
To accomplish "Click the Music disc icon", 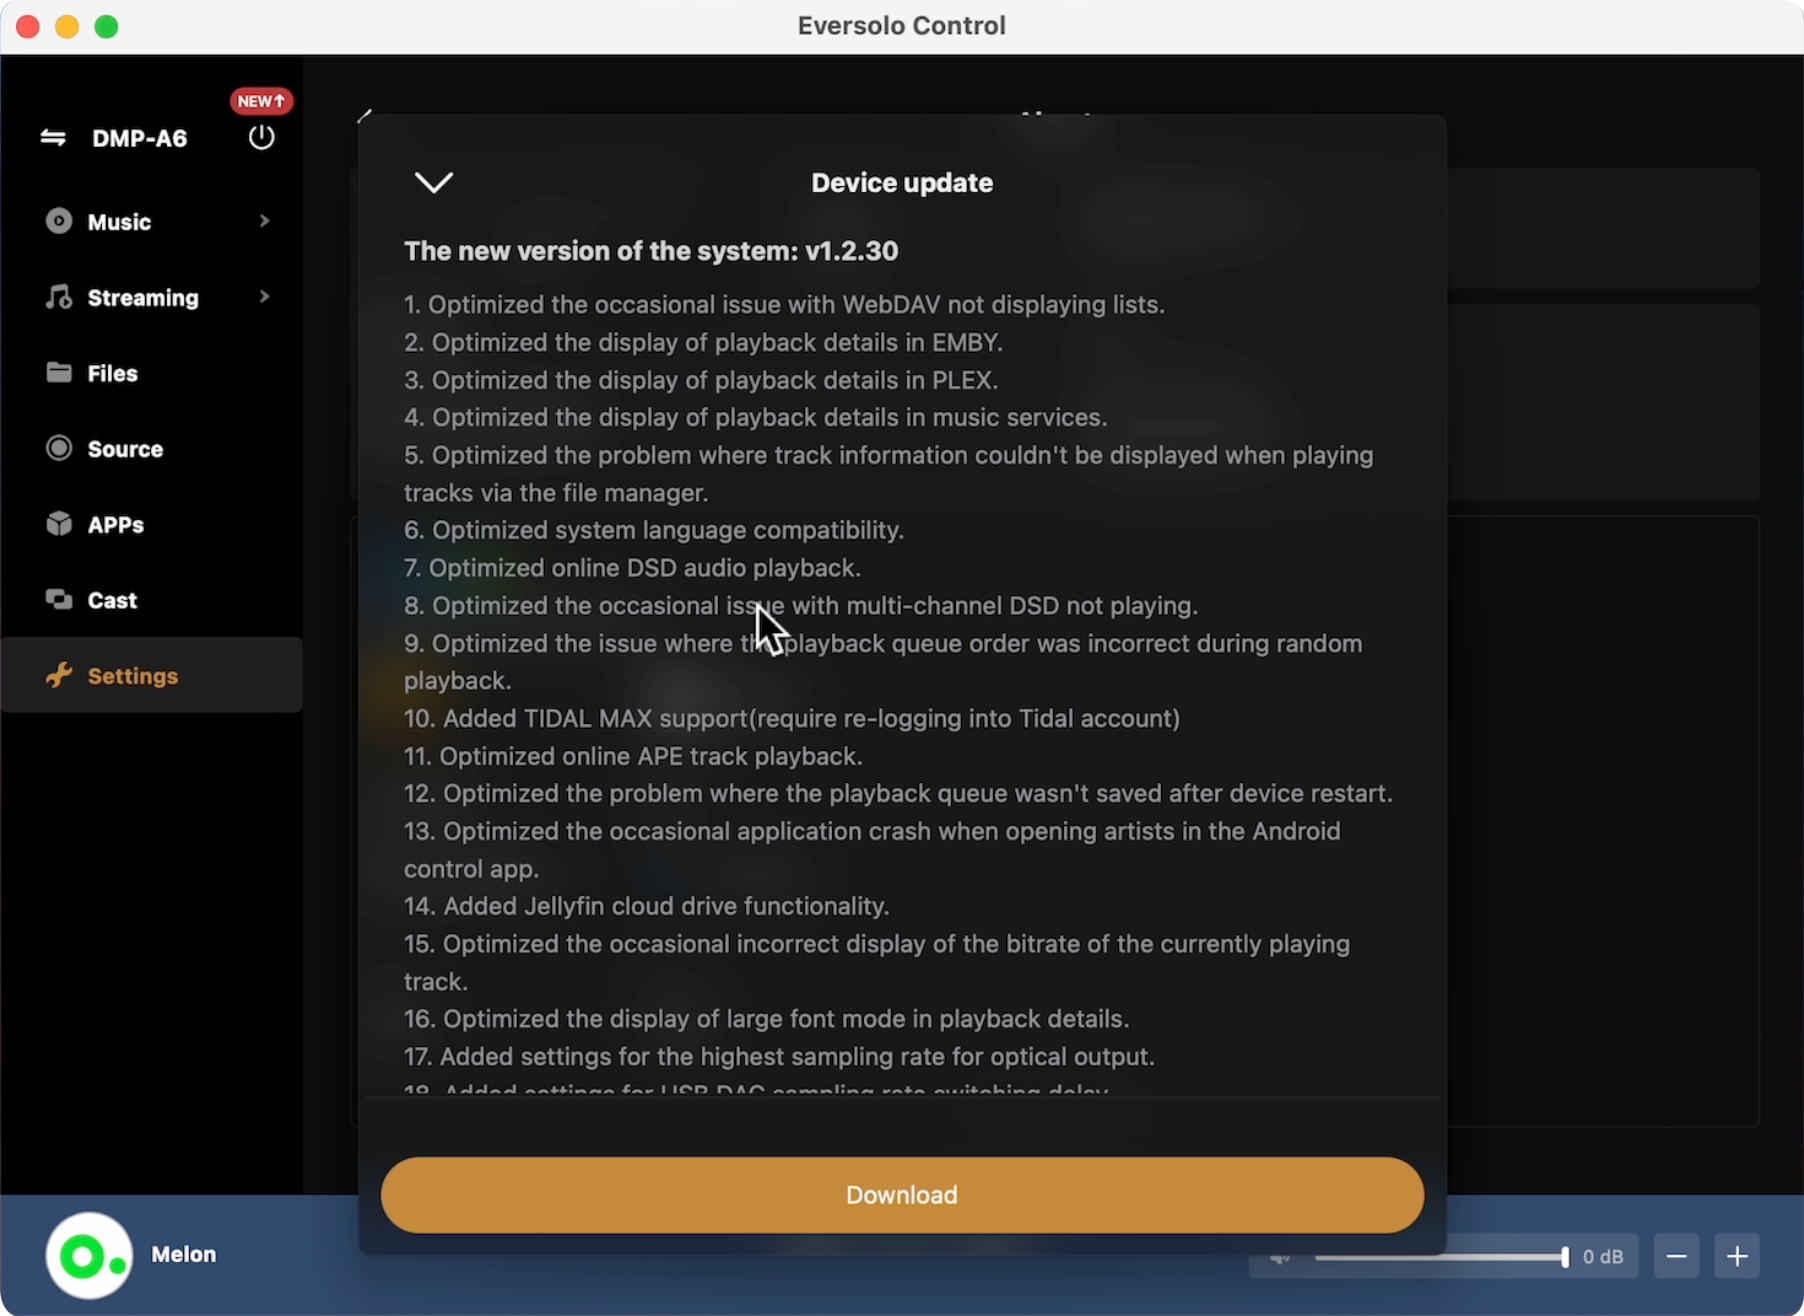I will tap(59, 221).
